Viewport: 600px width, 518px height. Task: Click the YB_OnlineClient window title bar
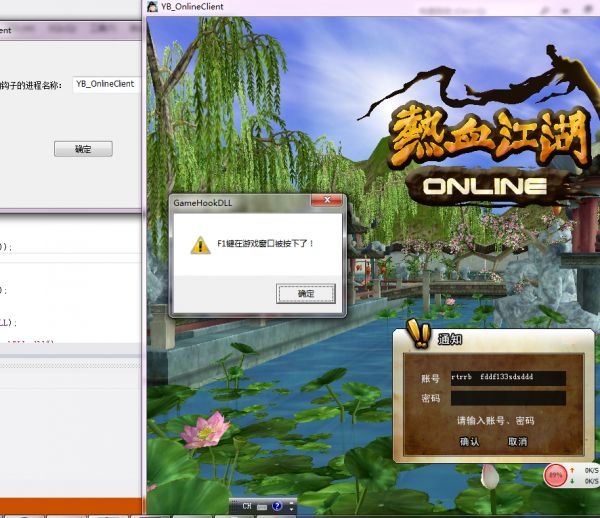point(300,7)
